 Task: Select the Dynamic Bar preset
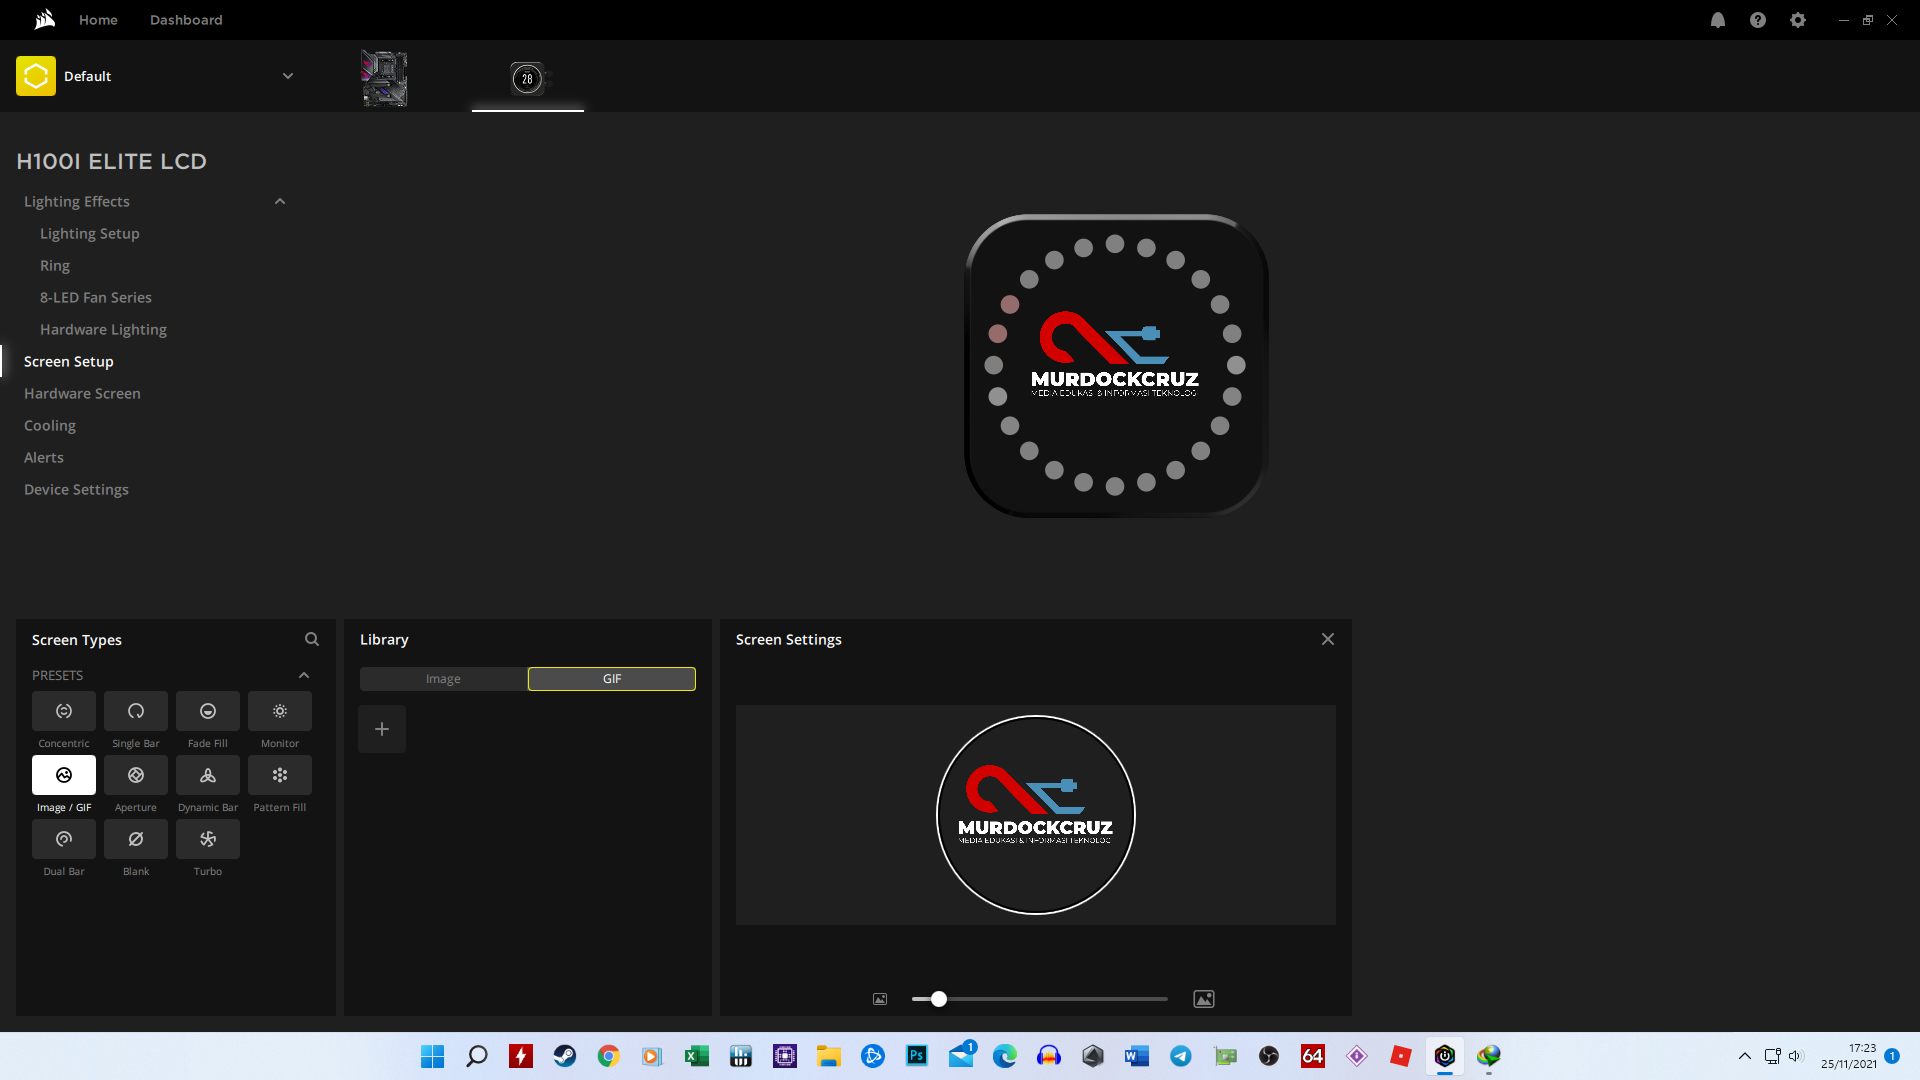[208, 775]
